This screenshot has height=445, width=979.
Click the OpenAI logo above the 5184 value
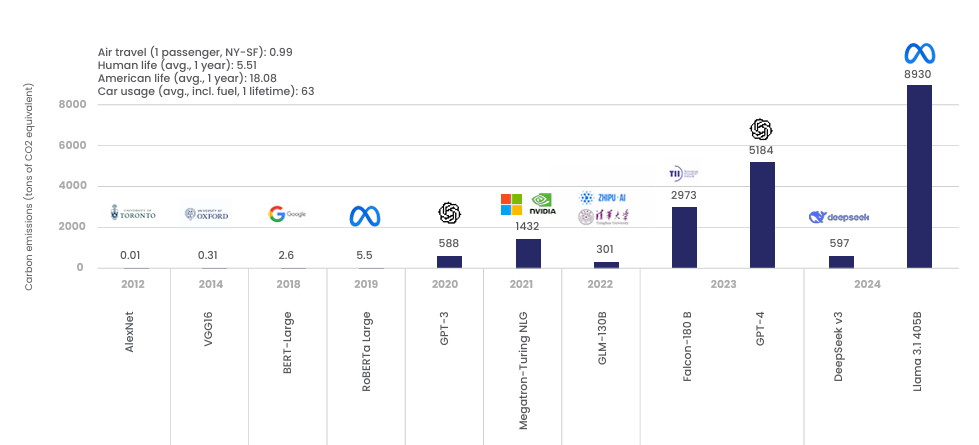point(761,129)
